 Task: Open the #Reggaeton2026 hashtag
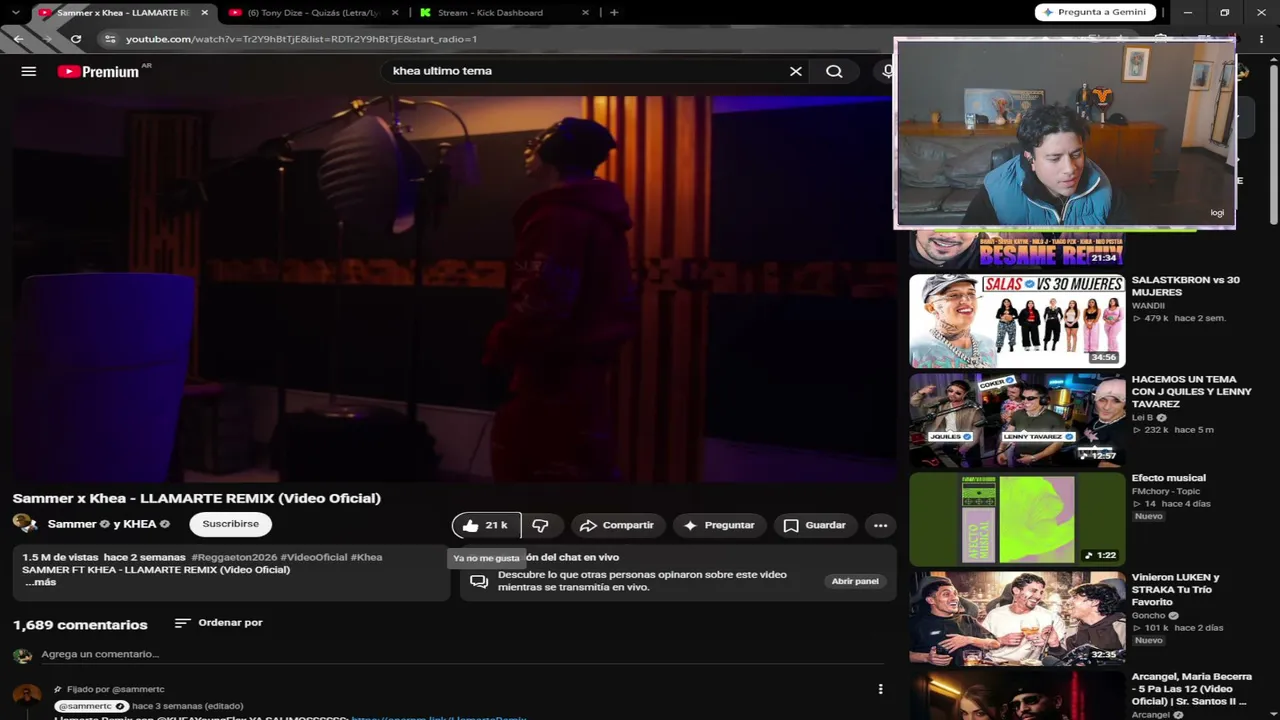234,557
